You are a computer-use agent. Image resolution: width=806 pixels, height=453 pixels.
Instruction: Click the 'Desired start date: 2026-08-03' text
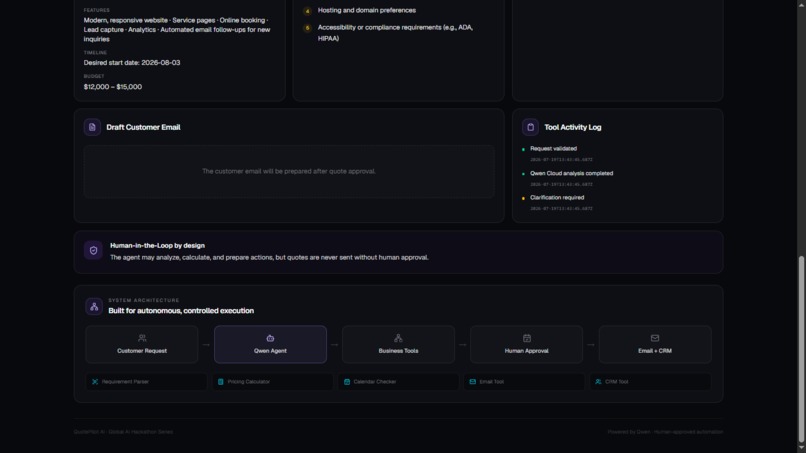click(x=132, y=63)
